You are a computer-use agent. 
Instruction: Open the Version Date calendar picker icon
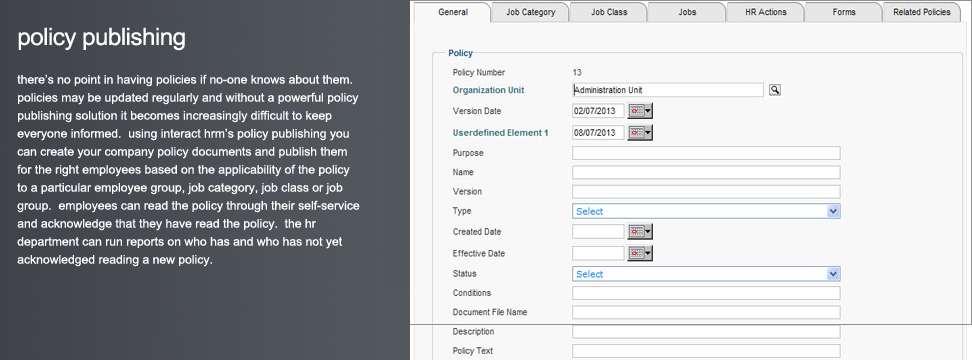640,112
